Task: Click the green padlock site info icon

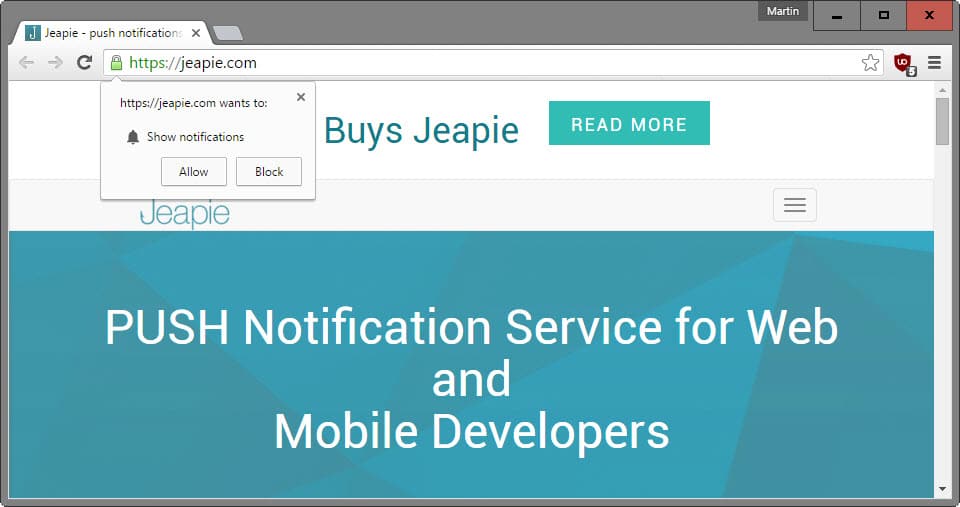Action: [x=116, y=62]
